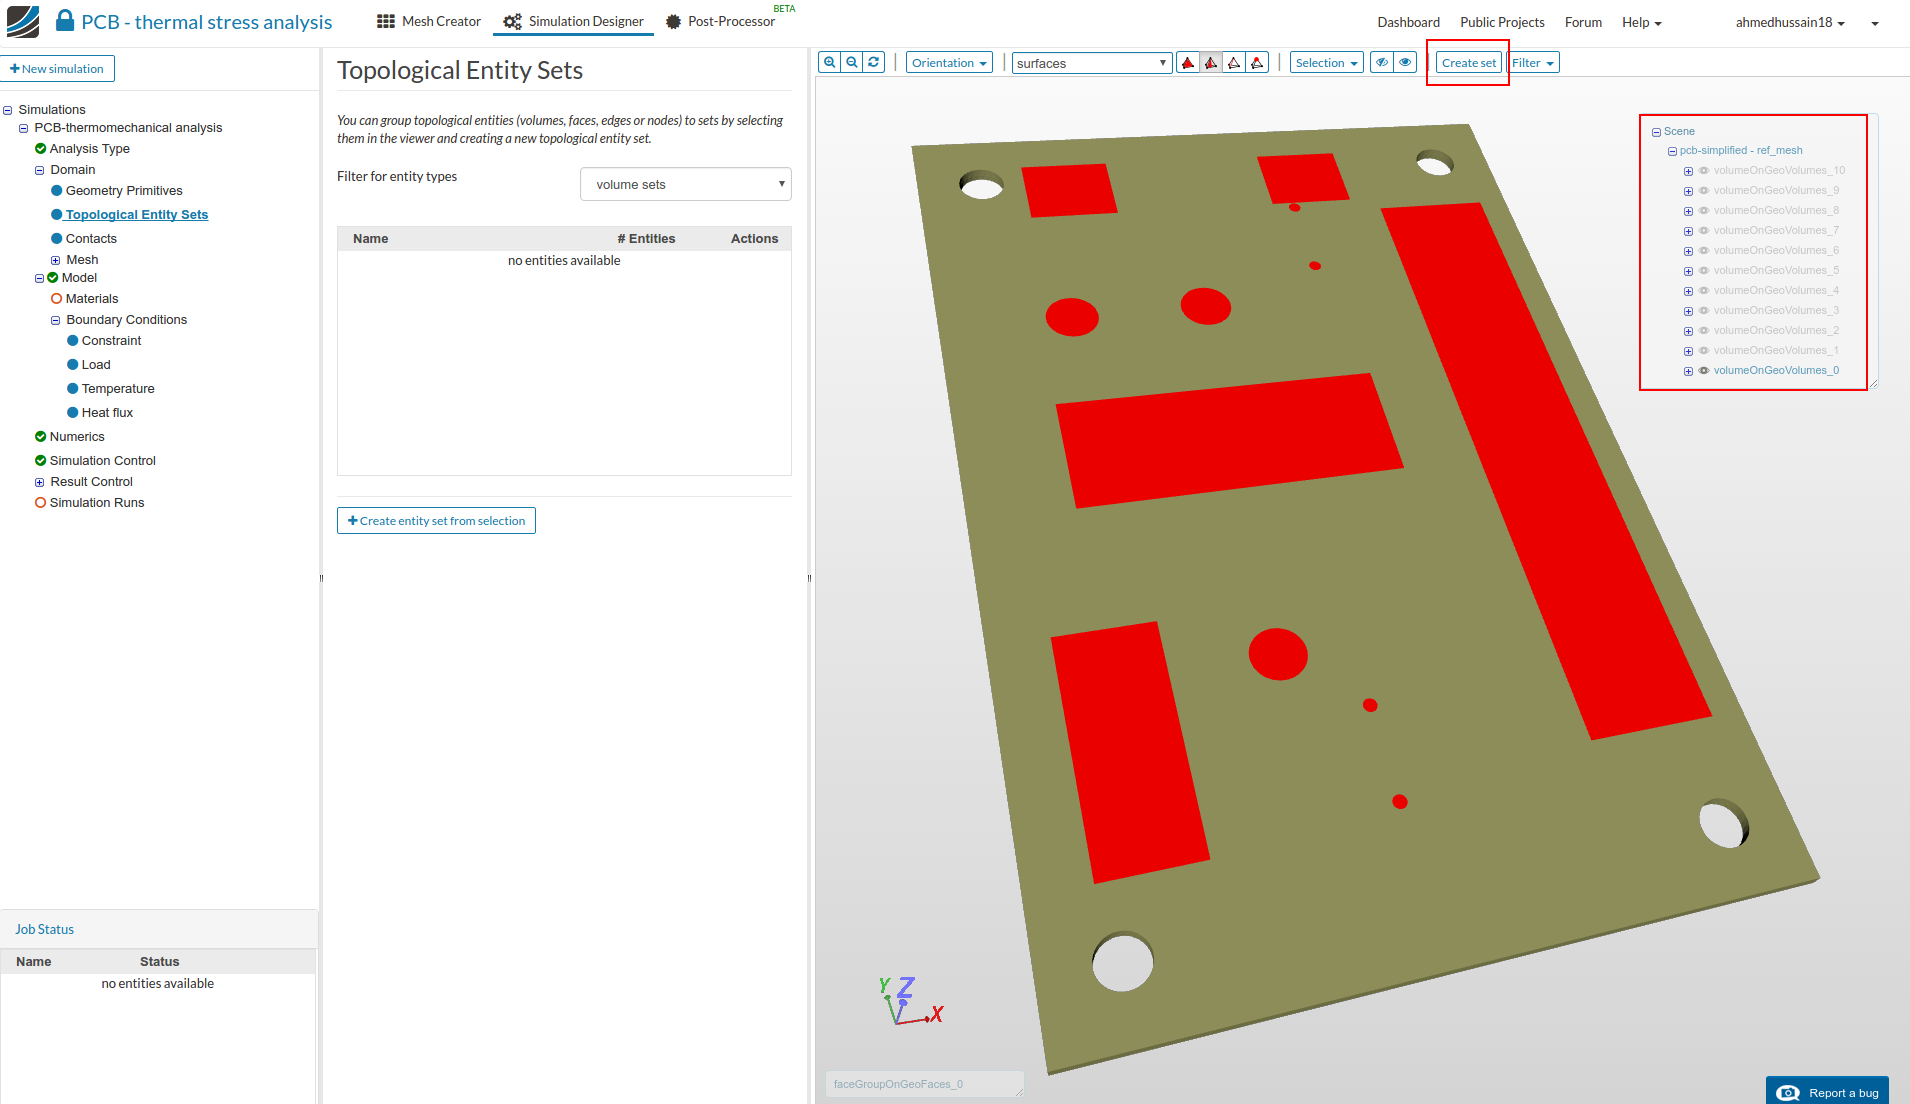Click the Simulation Control green check icon
This screenshot has width=1910, height=1104.
pyautogui.click(x=40, y=461)
